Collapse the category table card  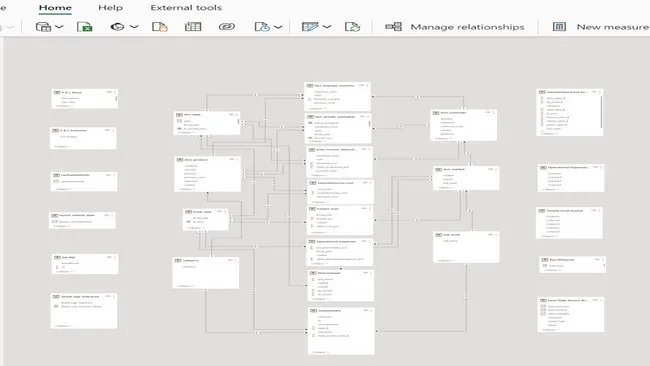click(x=186, y=286)
